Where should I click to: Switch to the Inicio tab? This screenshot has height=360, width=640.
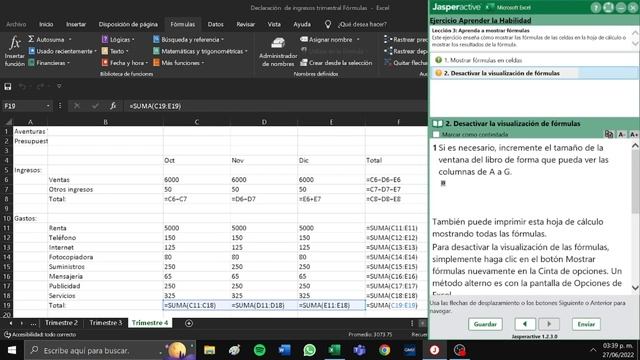point(46,24)
